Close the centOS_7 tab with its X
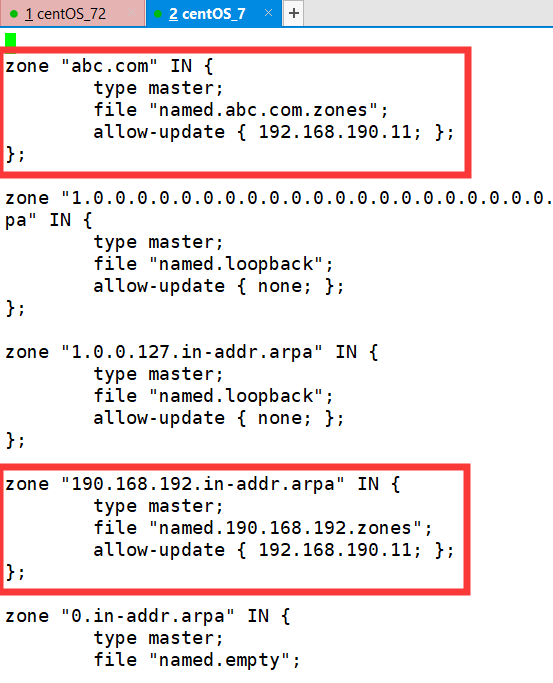Viewport: 553px width, 683px height. point(268,13)
